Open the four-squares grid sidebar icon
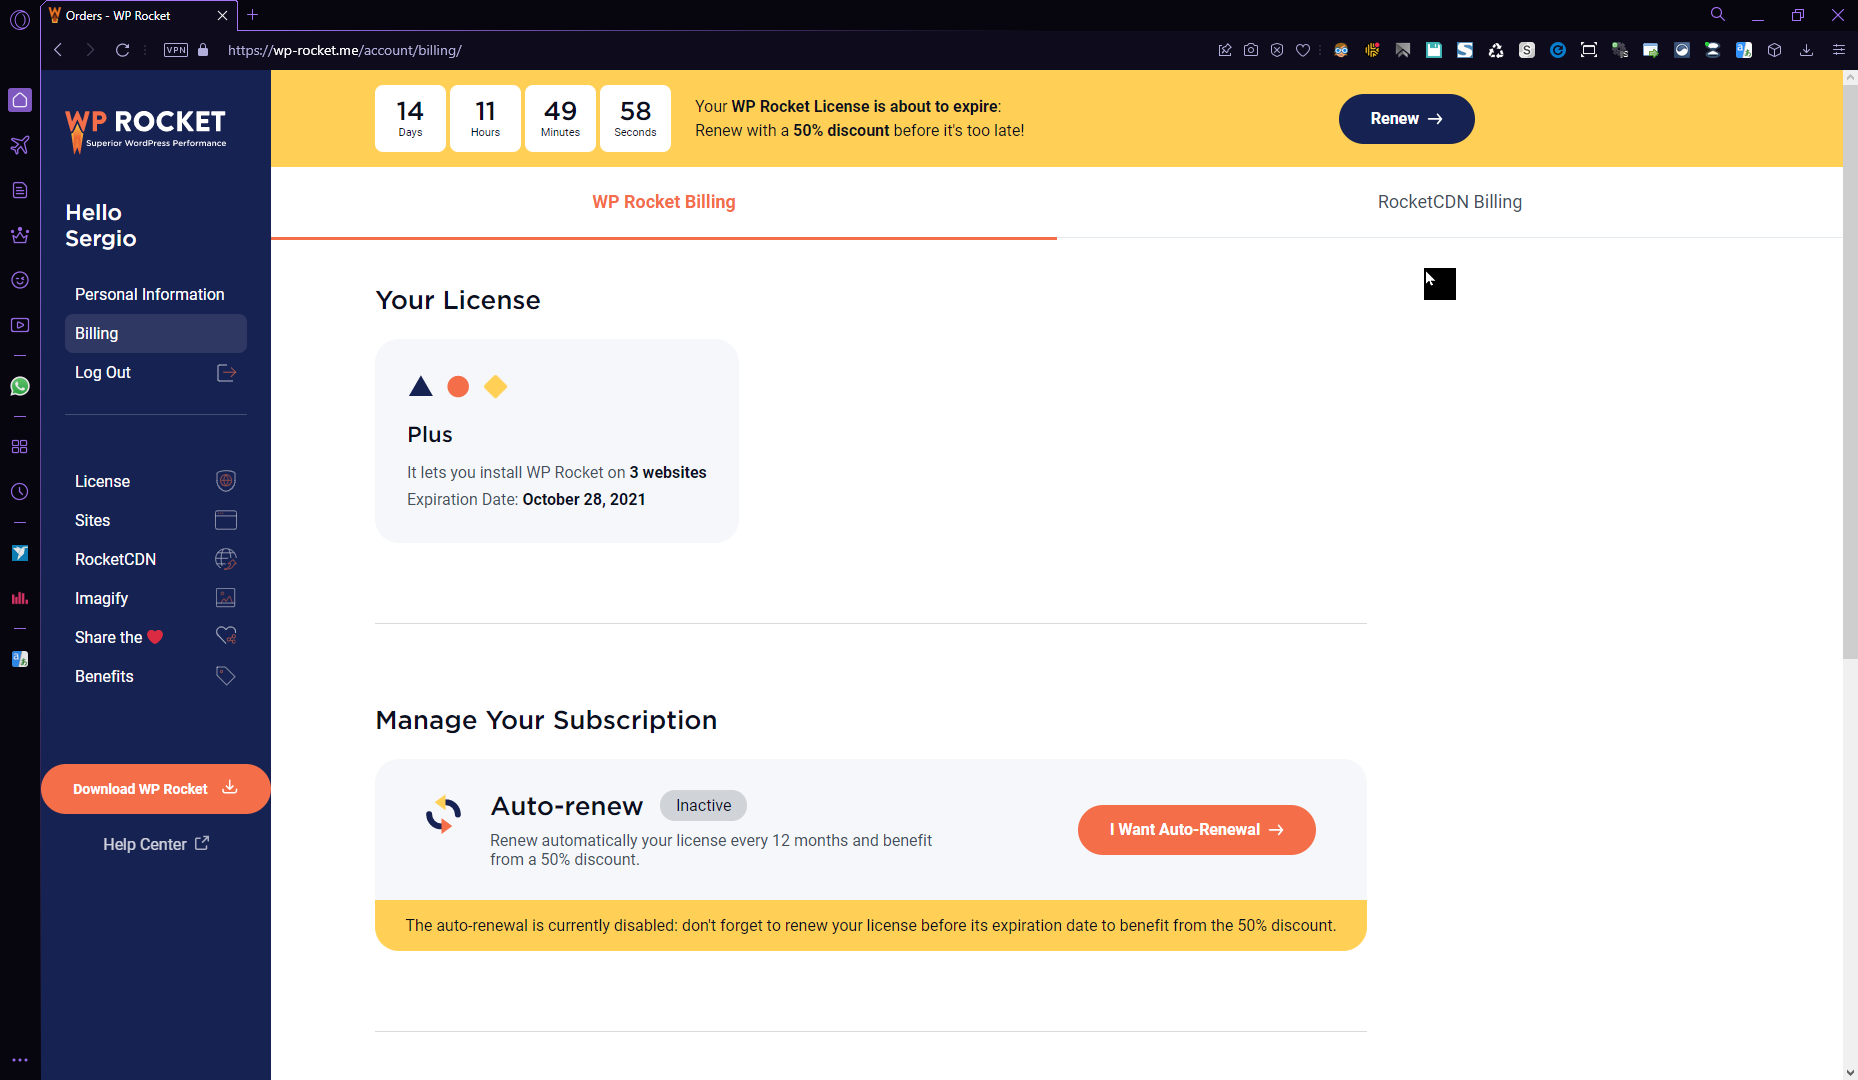1858x1080 pixels. point(20,447)
